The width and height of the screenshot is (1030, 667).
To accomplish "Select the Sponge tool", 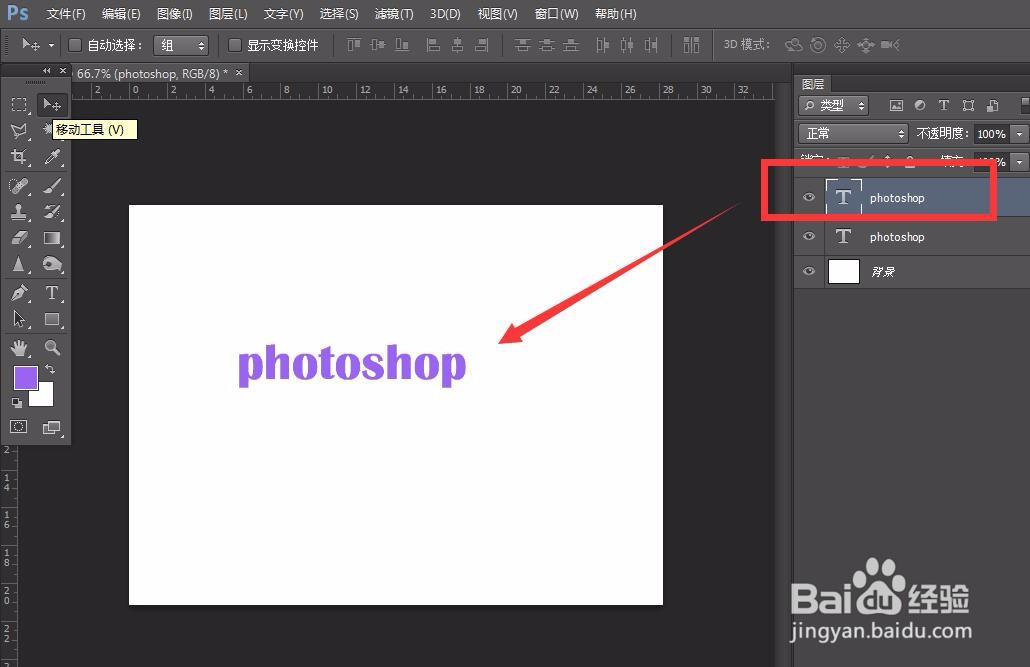I will click(52, 264).
